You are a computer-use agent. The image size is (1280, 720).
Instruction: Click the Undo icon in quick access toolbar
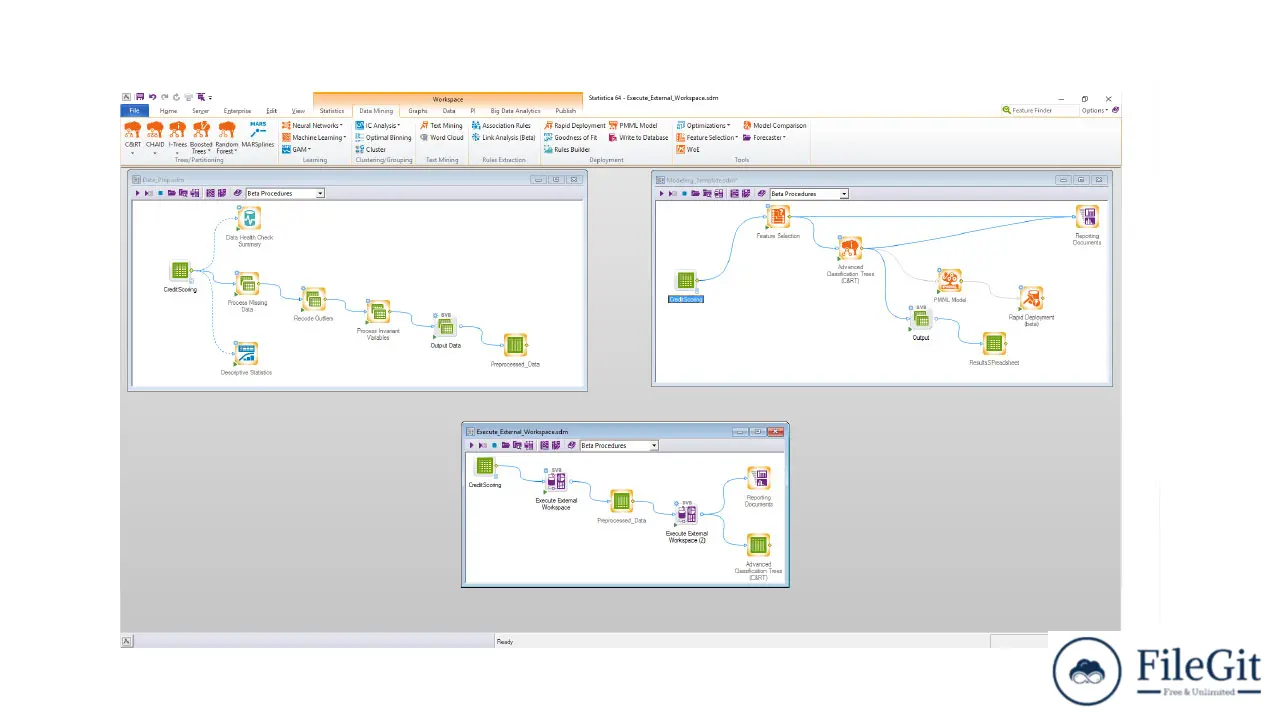[153, 97]
